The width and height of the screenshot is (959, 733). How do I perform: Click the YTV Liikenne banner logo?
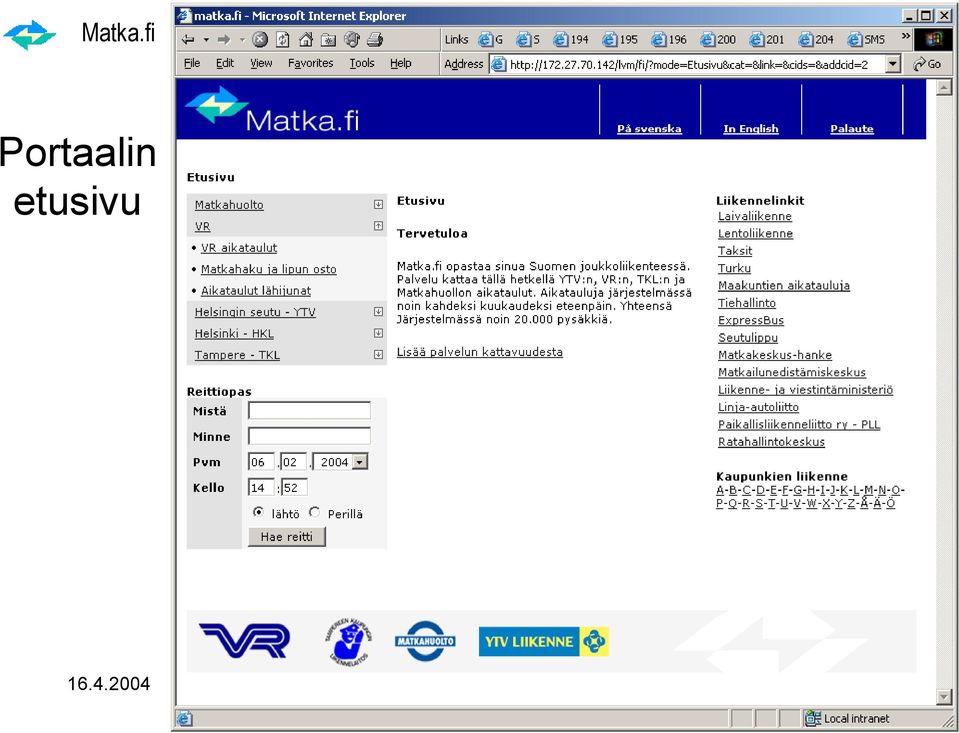point(544,641)
